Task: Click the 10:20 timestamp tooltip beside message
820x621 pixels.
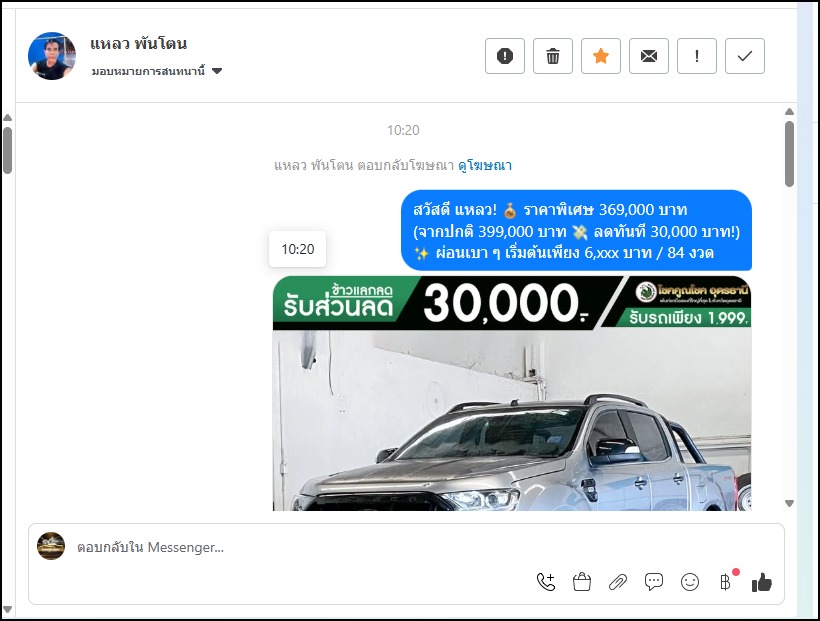Action: (298, 249)
